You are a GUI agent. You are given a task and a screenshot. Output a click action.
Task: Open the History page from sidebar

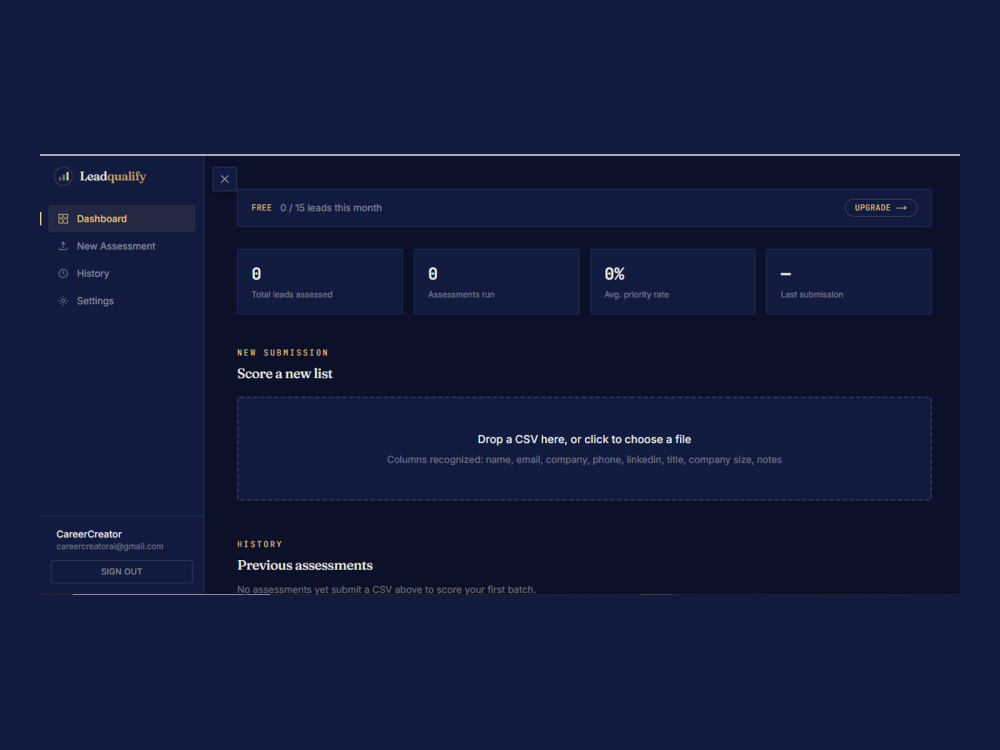[x=122, y=274]
